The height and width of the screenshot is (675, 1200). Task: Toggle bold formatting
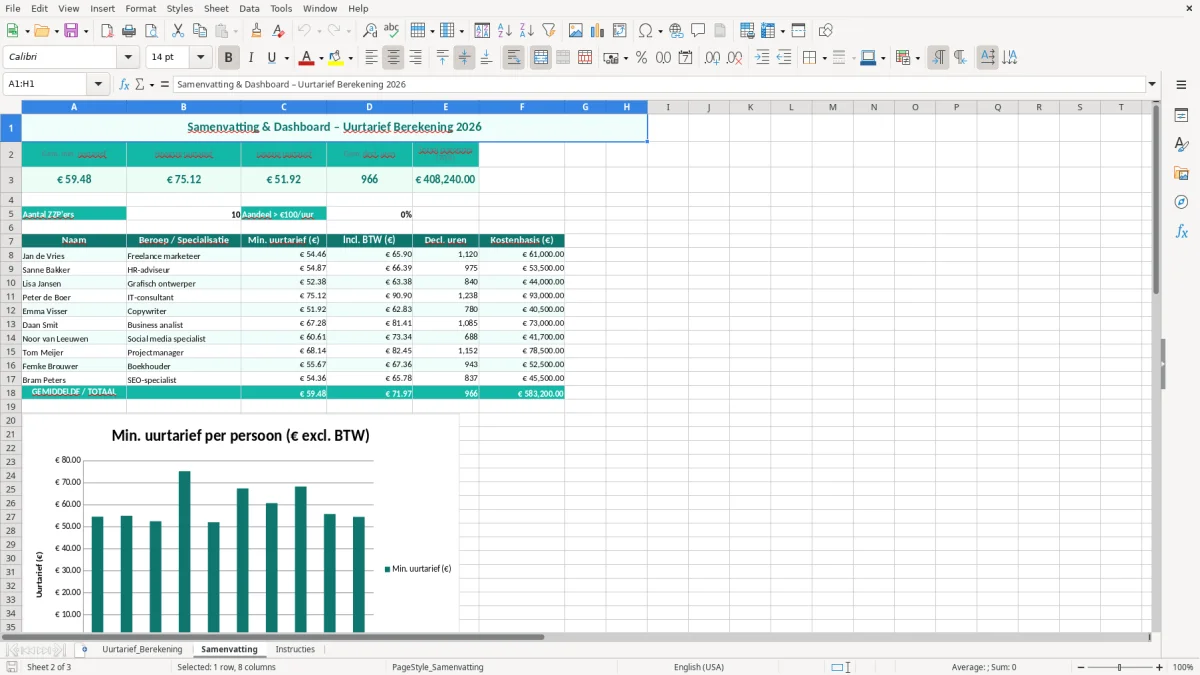coord(229,58)
